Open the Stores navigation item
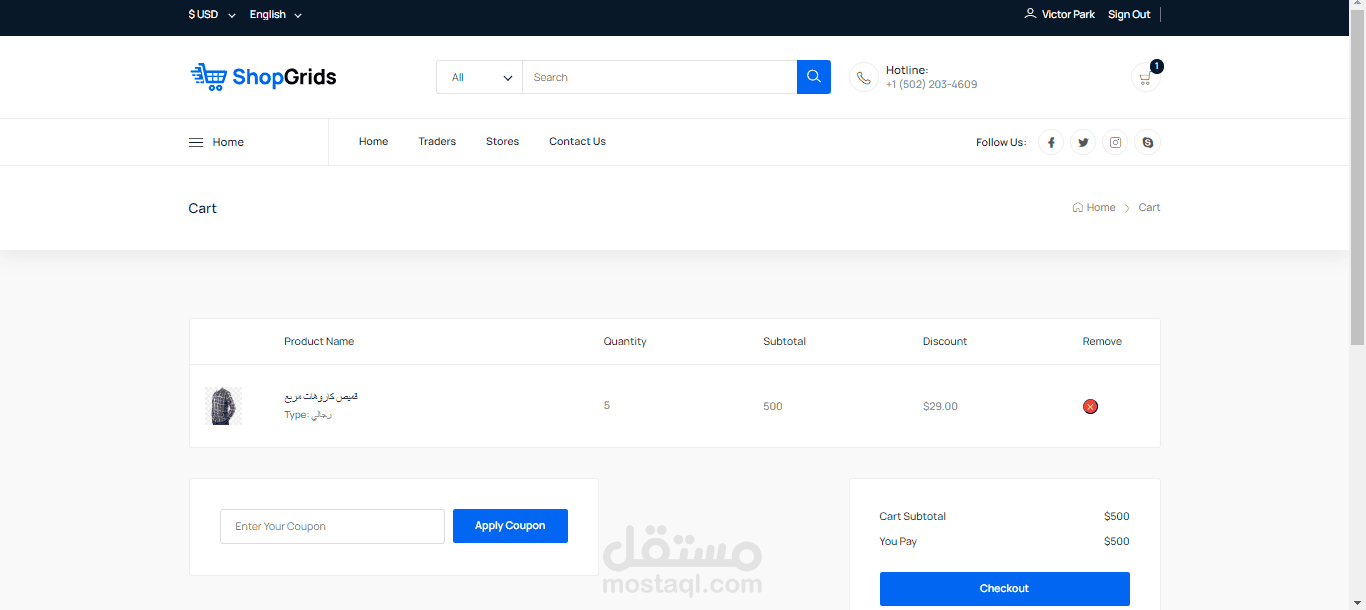Viewport: 1366px width, 610px height. [x=502, y=141]
